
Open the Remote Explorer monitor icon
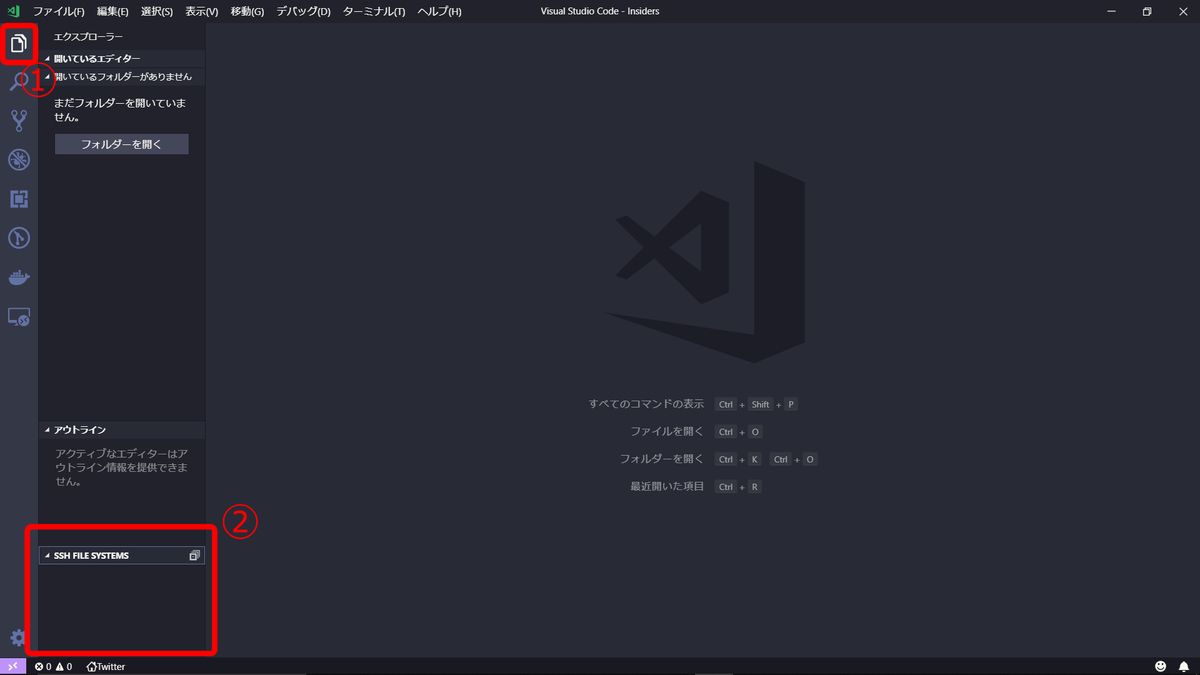click(19, 316)
